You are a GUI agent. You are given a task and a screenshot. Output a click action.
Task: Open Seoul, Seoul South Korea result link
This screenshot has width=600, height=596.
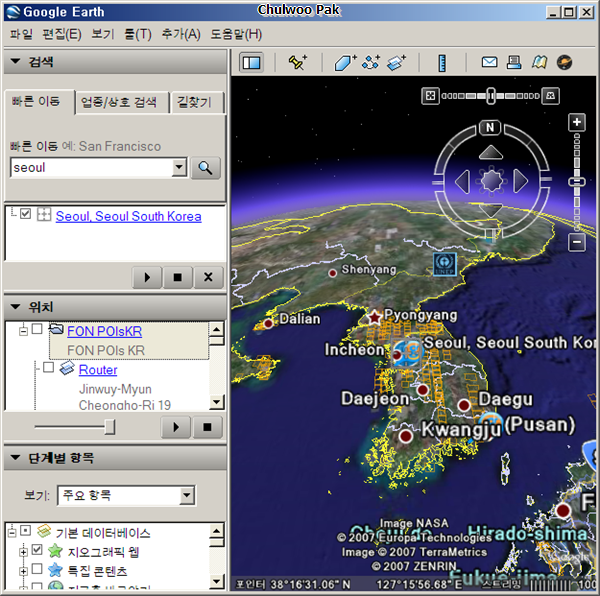point(129,216)
